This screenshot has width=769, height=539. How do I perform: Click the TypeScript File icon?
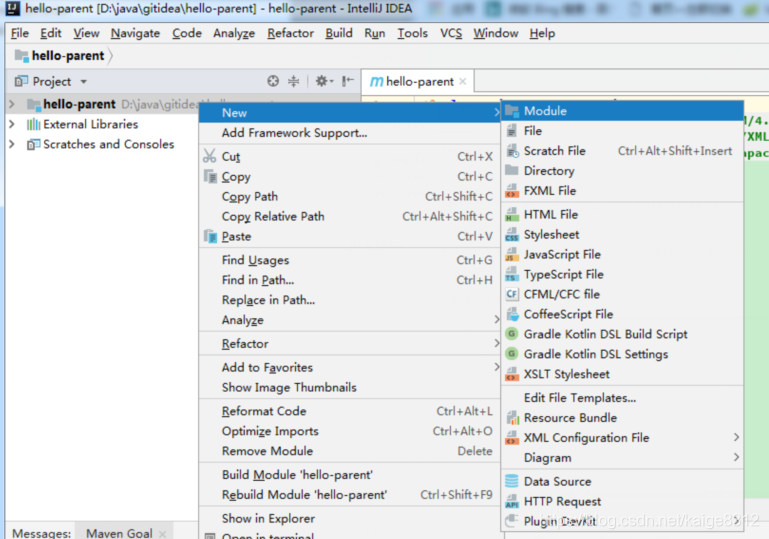[512, 275]
